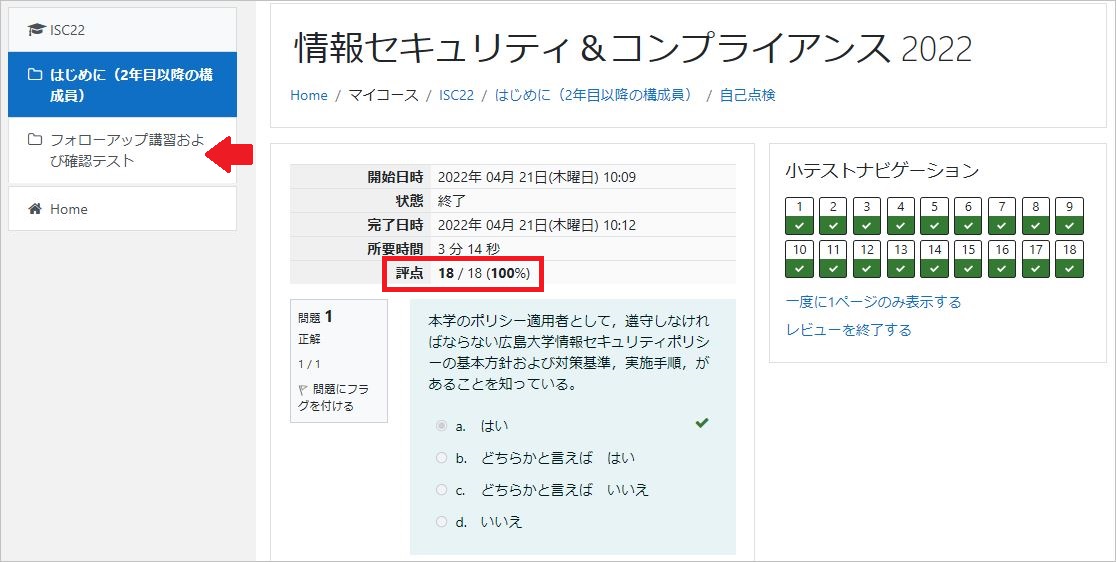This screenshot has height=562, width=1116.
Task: Jump to question 13 in quiz navigation
Action: 900,259
